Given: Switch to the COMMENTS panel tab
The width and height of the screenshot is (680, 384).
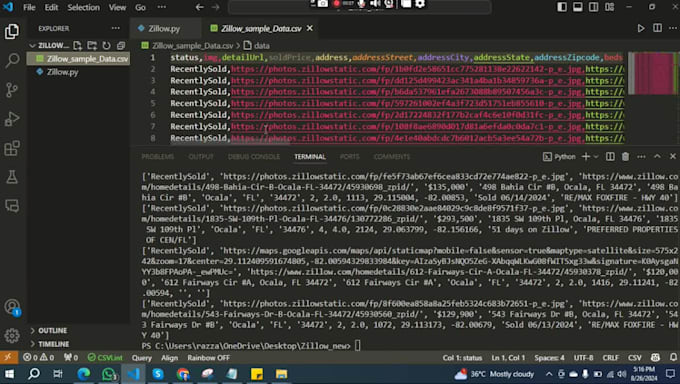Looking at the screenshot, I should point(392,157).
